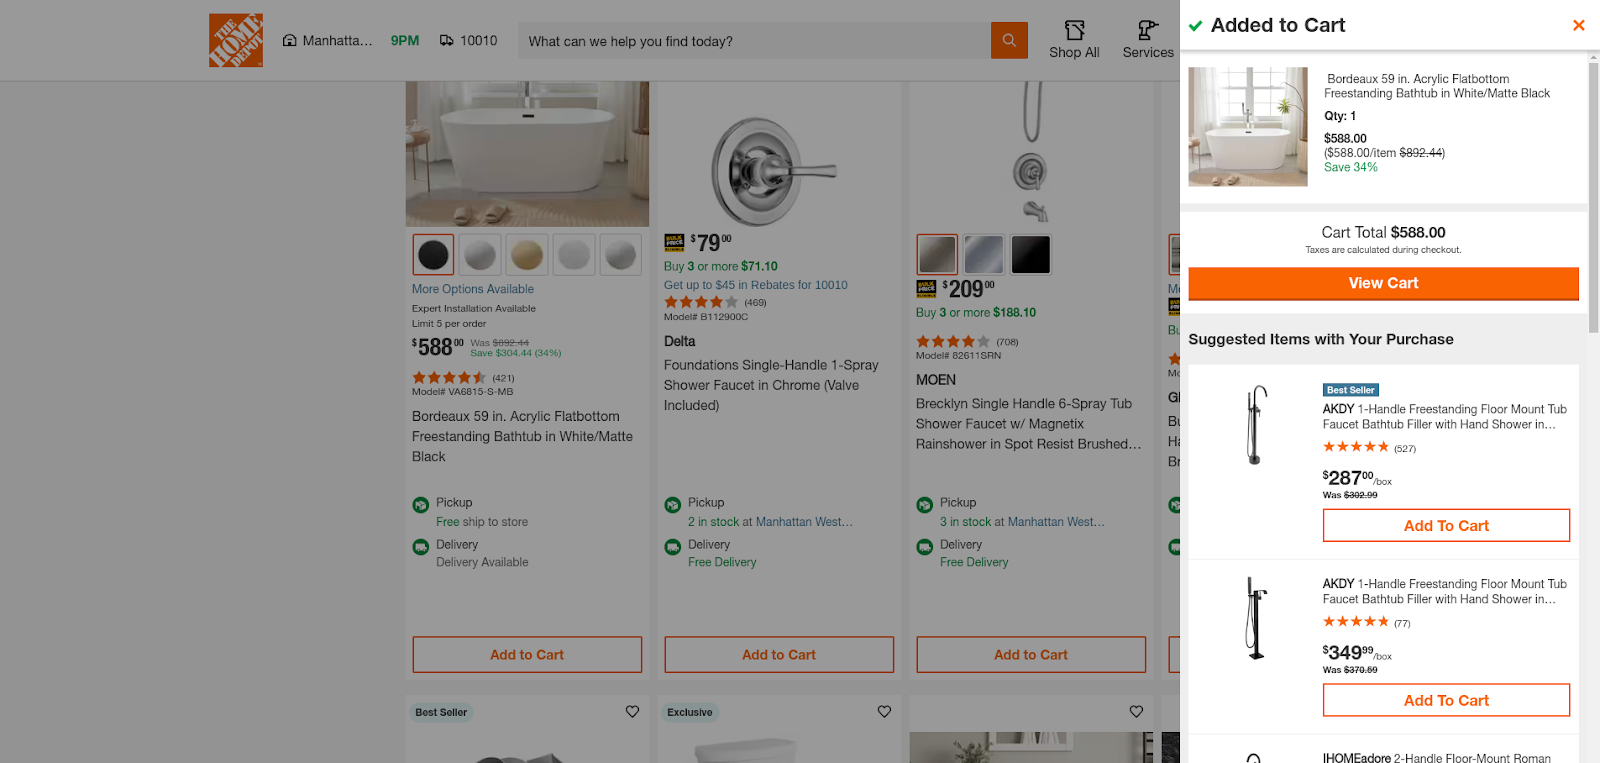Select the matte black bathtub color swatch

[433, 255]
